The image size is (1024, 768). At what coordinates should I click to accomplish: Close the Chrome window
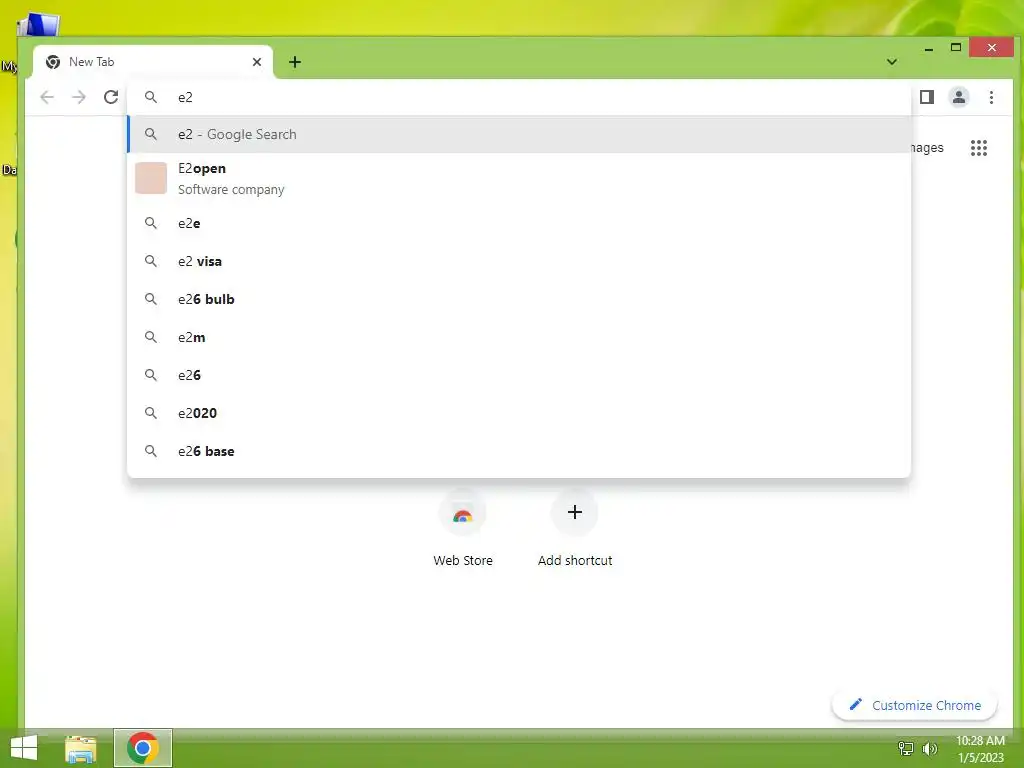tap(991, 48)
